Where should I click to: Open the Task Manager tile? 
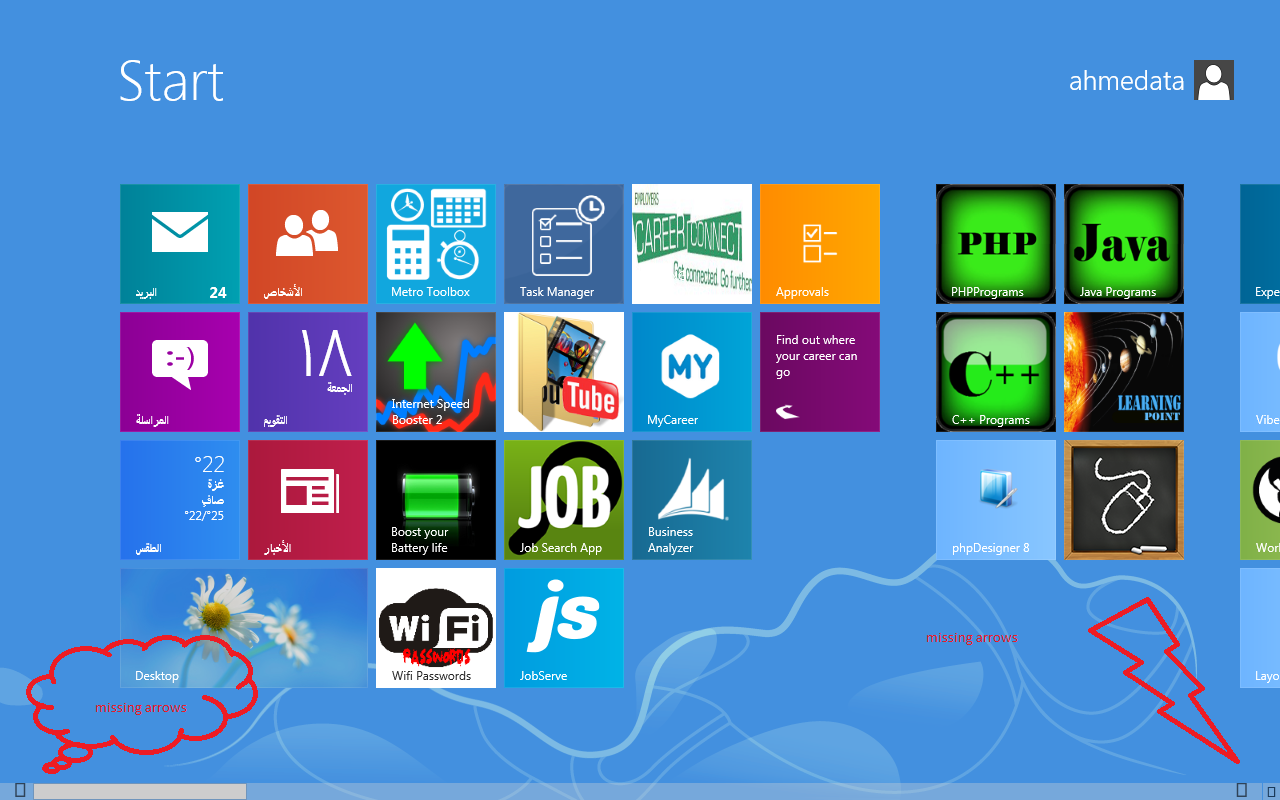(563, 243)
